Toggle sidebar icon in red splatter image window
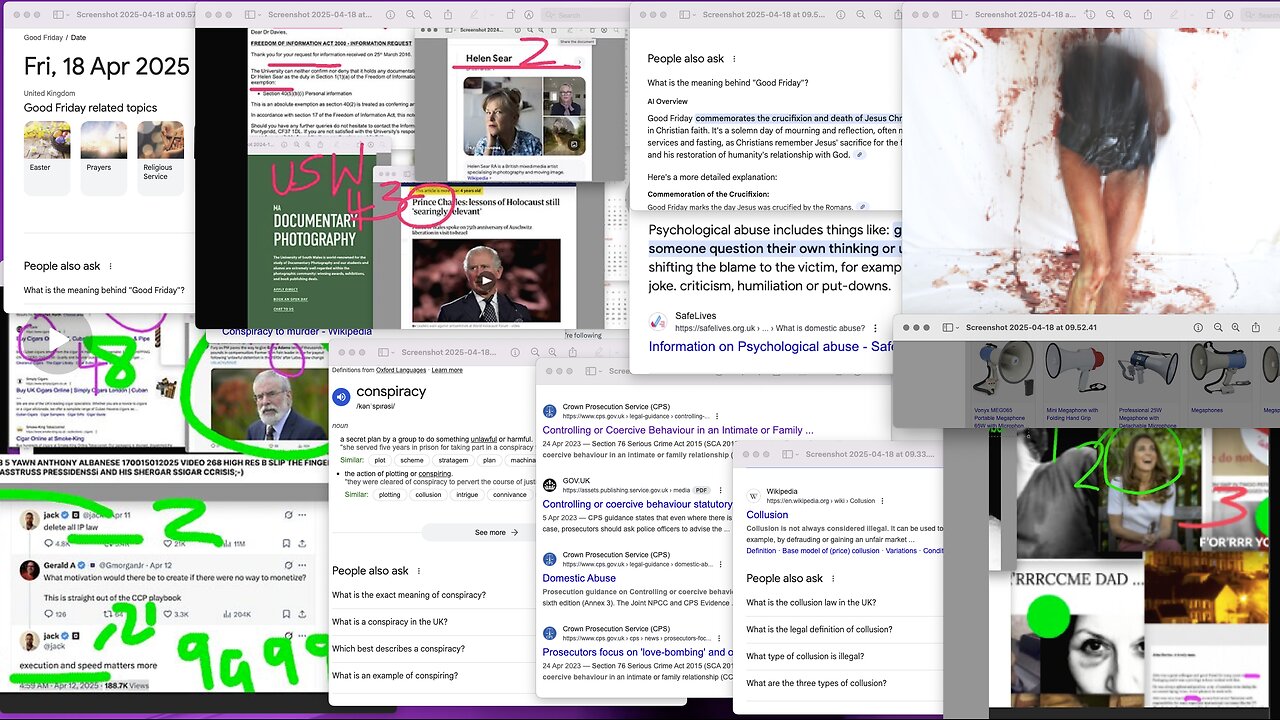Screen dimensions: 1280x720 pos(957,15)
